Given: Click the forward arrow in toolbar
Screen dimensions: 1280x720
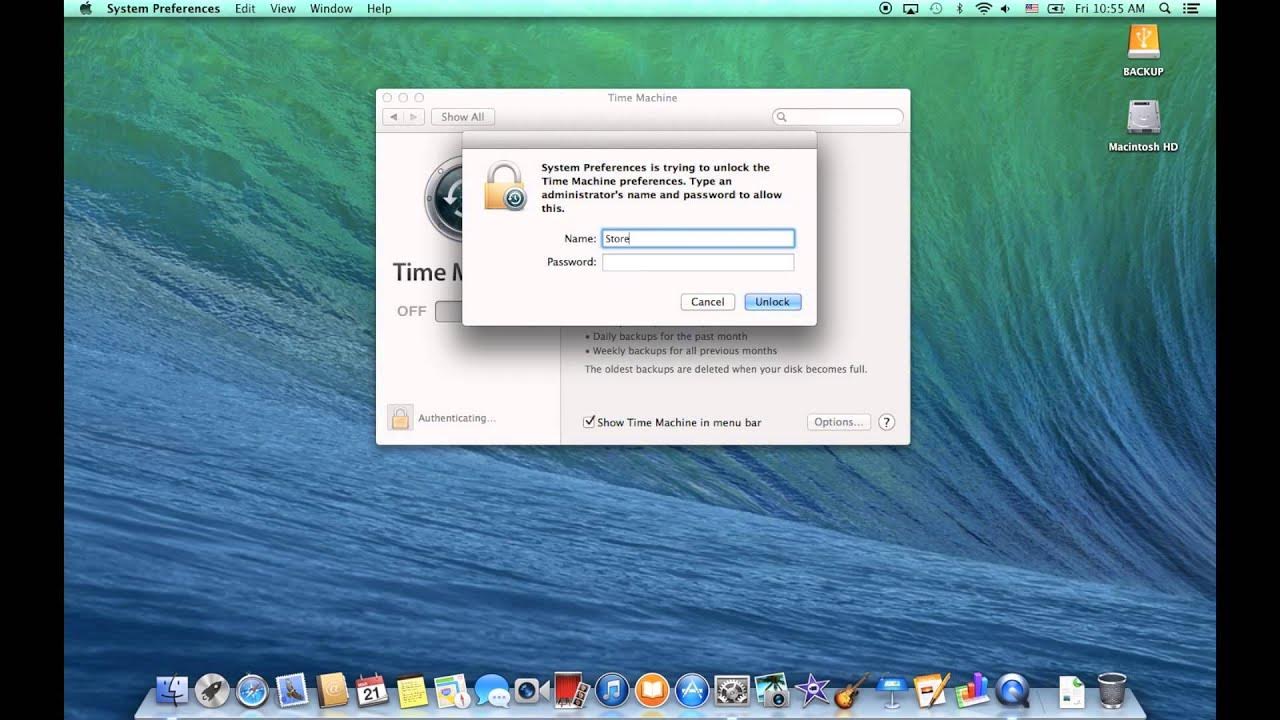Looking at the screenshot, I should coord(414,117).
